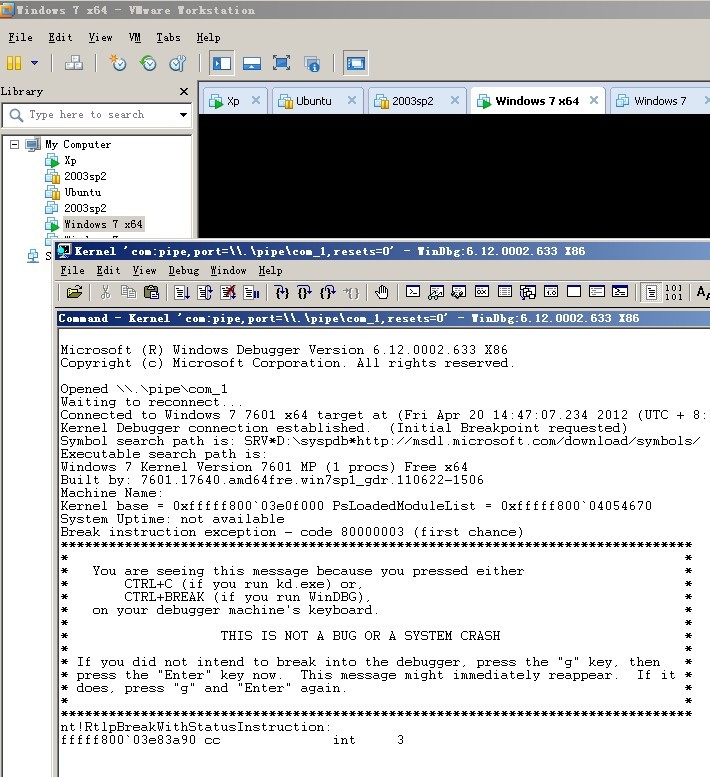Click the Break debugger icon
The width and height of the screenshot is (710, 777).
pyautogui.click(x=251, y=292)
